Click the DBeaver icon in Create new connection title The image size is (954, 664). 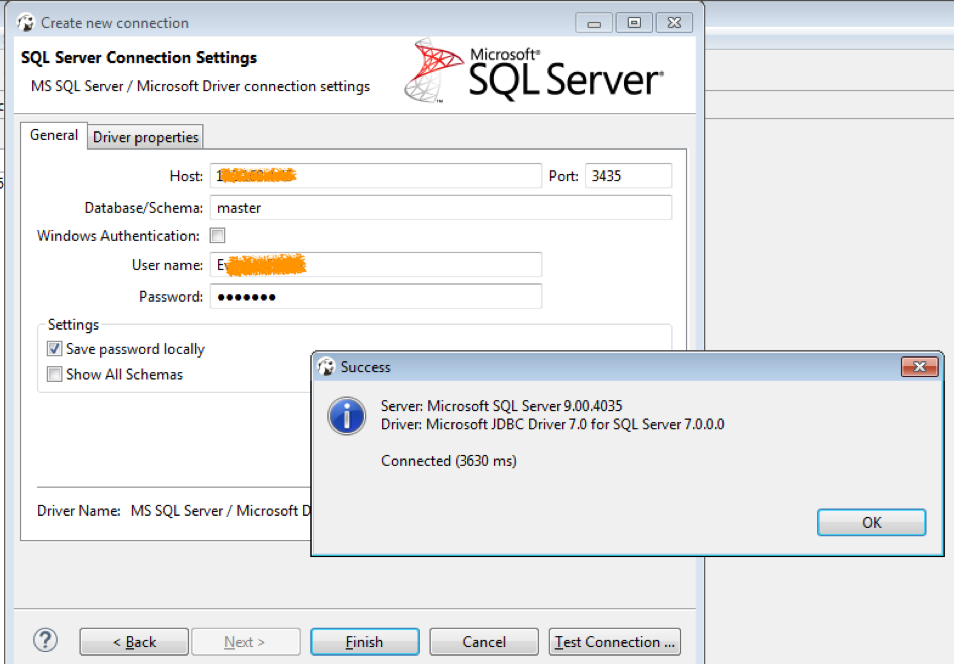click(26, 22)
